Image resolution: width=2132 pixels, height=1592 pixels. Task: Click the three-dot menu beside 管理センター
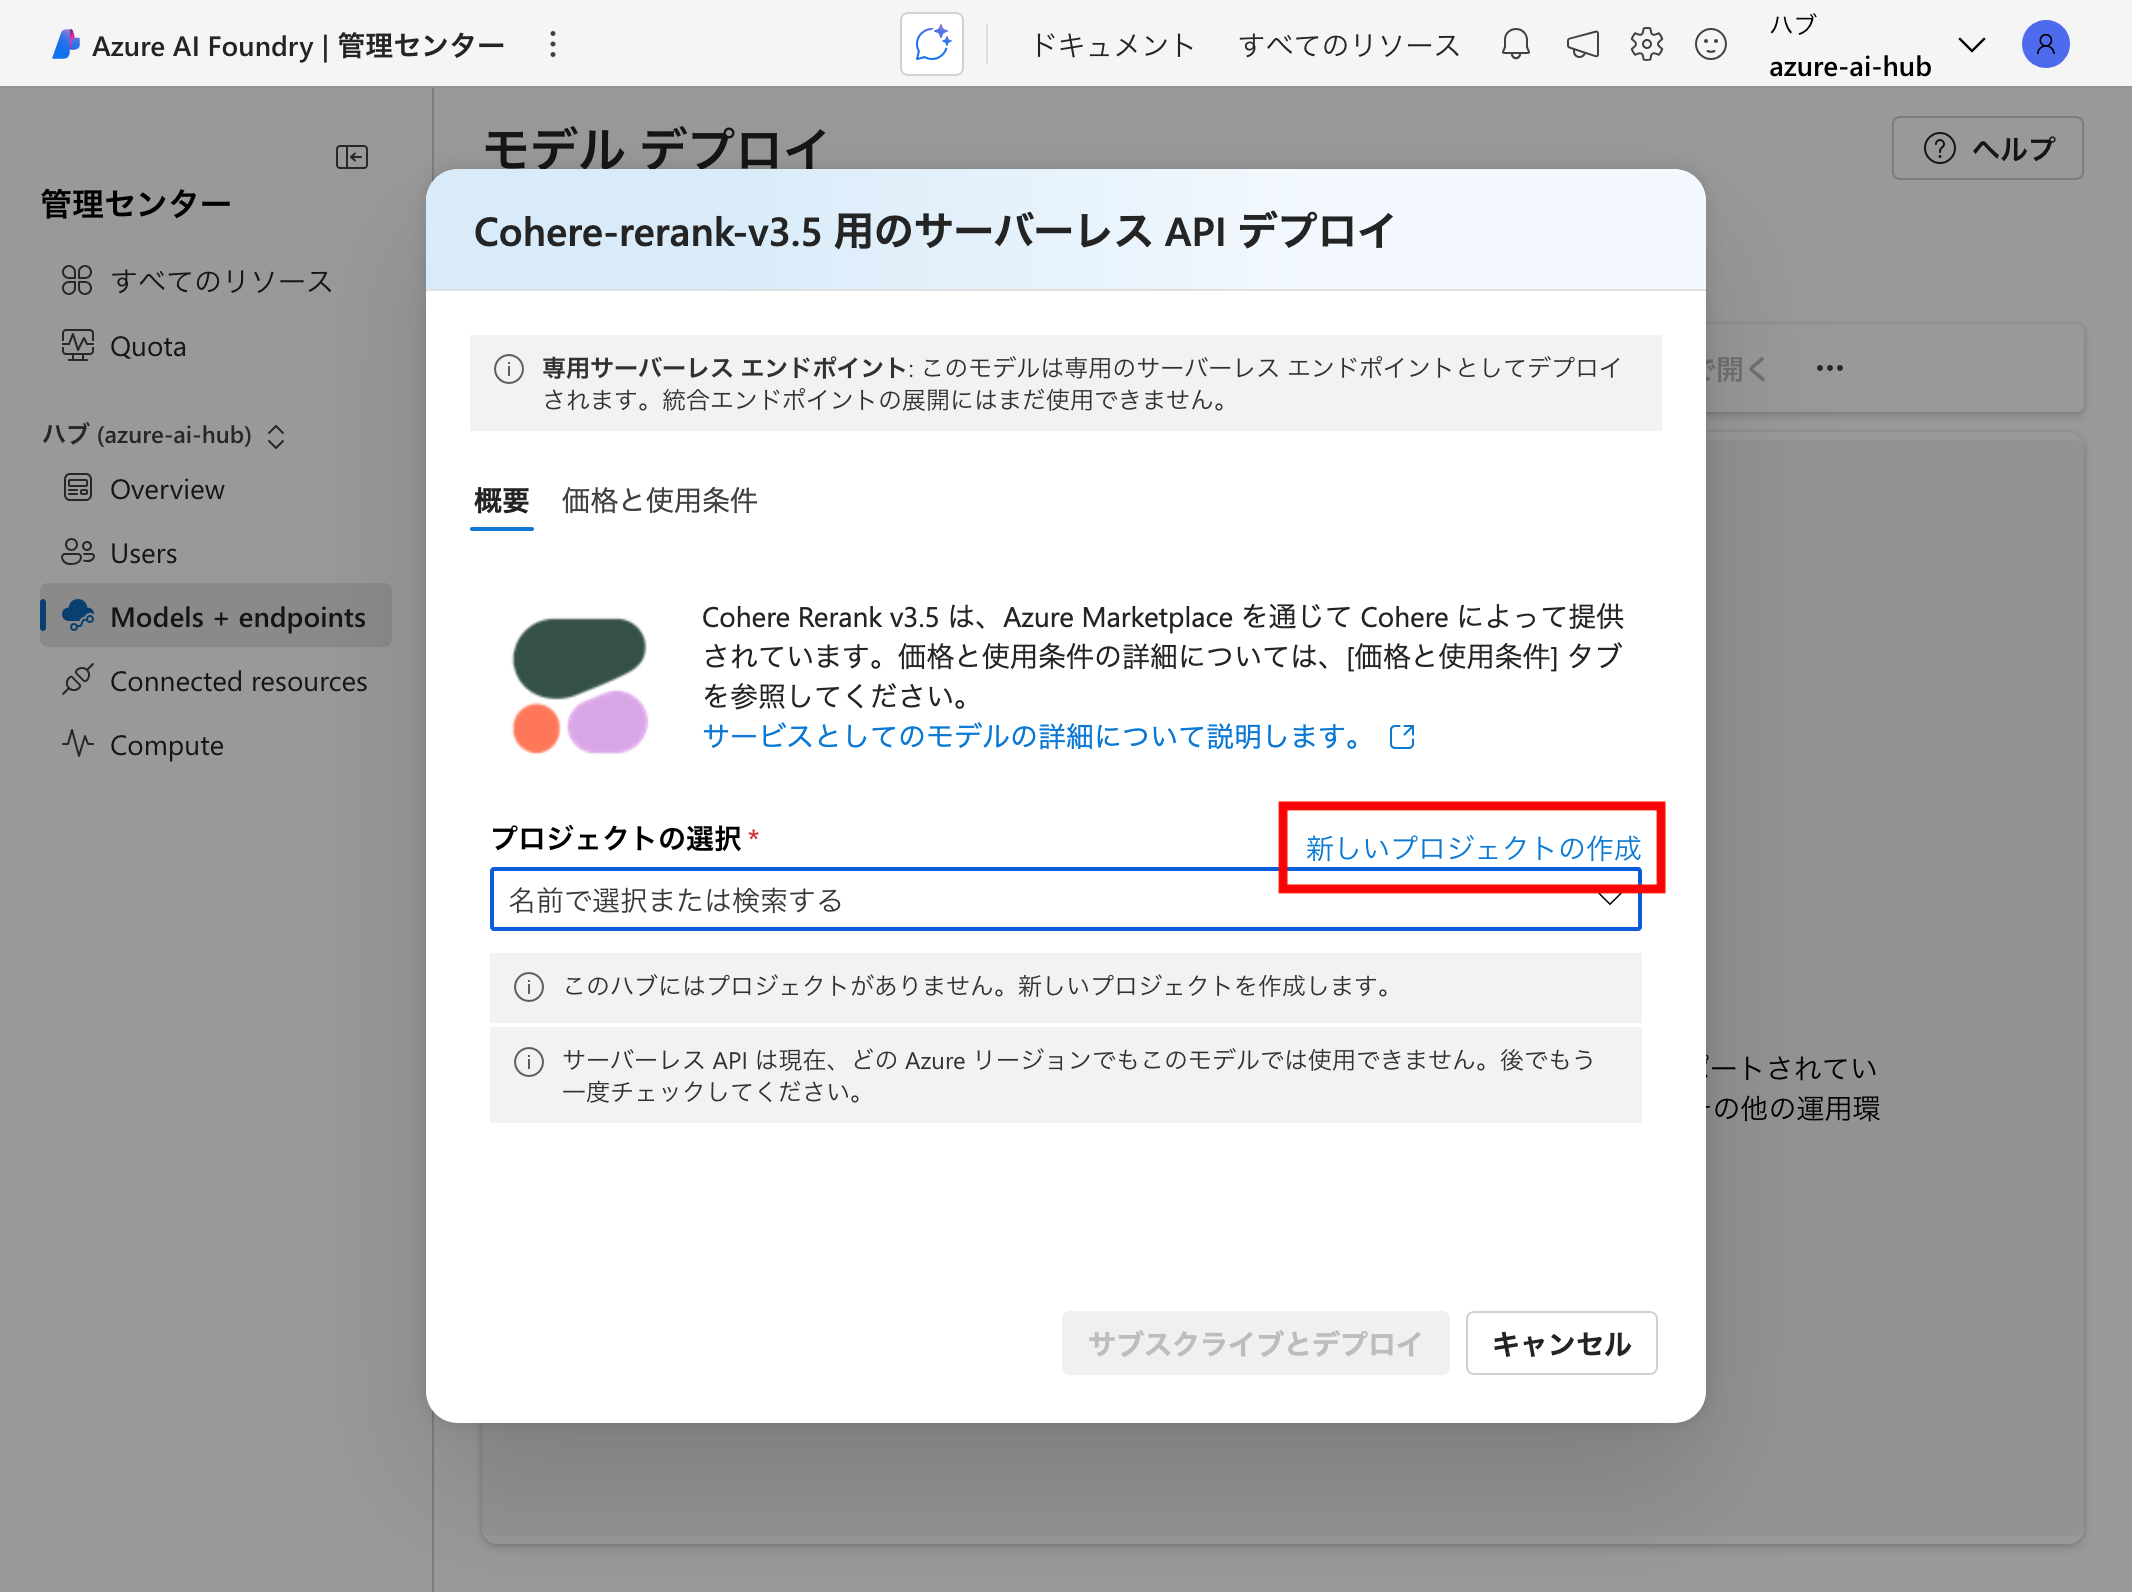552,44
